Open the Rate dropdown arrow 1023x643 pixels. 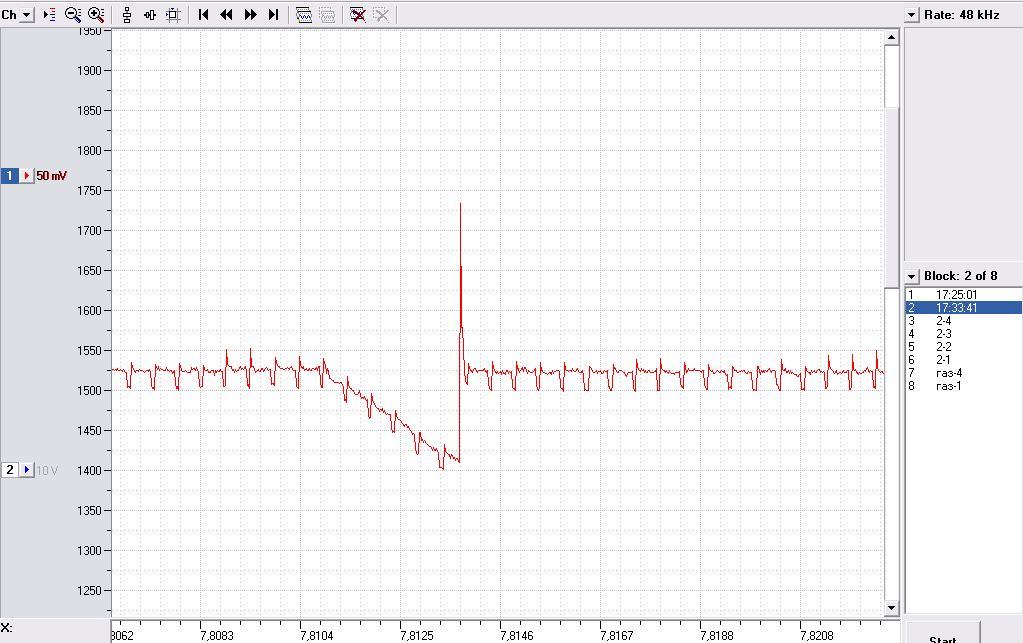pyautogui.click(x=911, y=15)
